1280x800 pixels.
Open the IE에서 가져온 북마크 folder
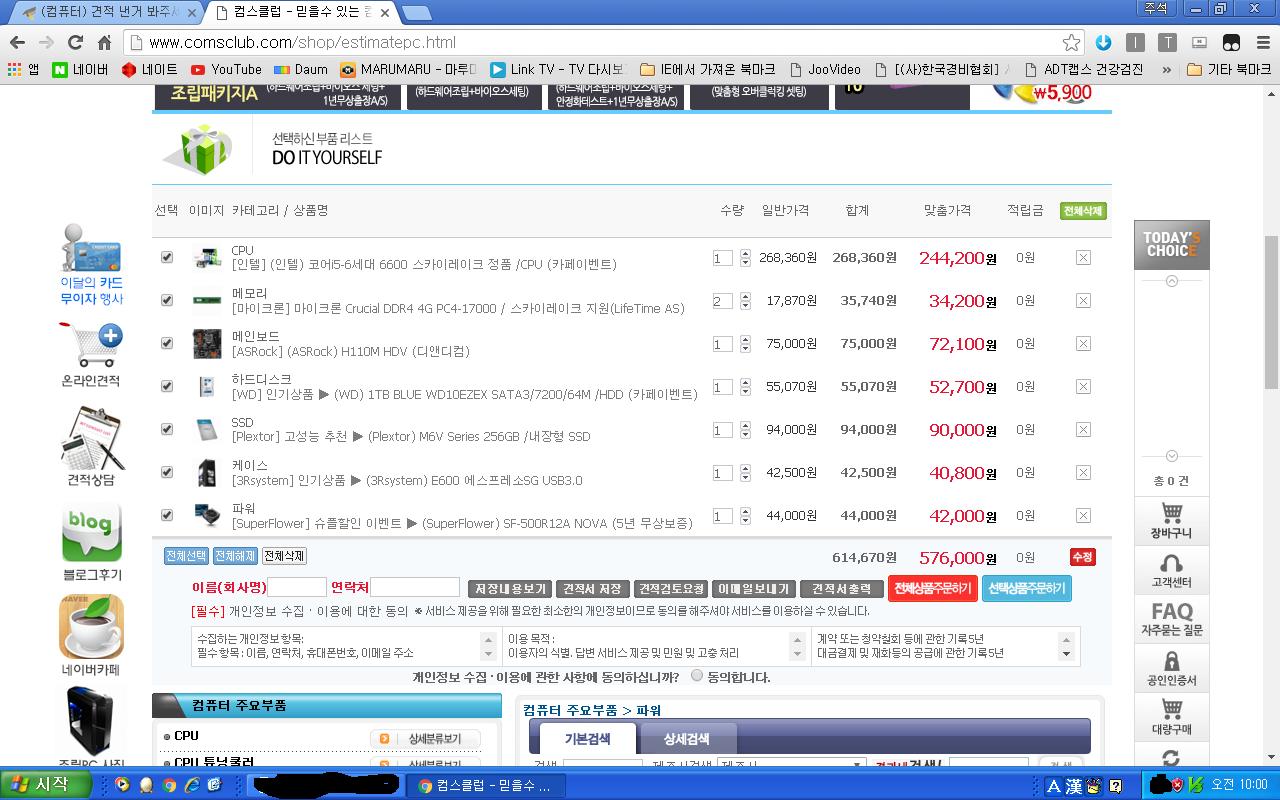pyautogui.click(x=708, y=70)
